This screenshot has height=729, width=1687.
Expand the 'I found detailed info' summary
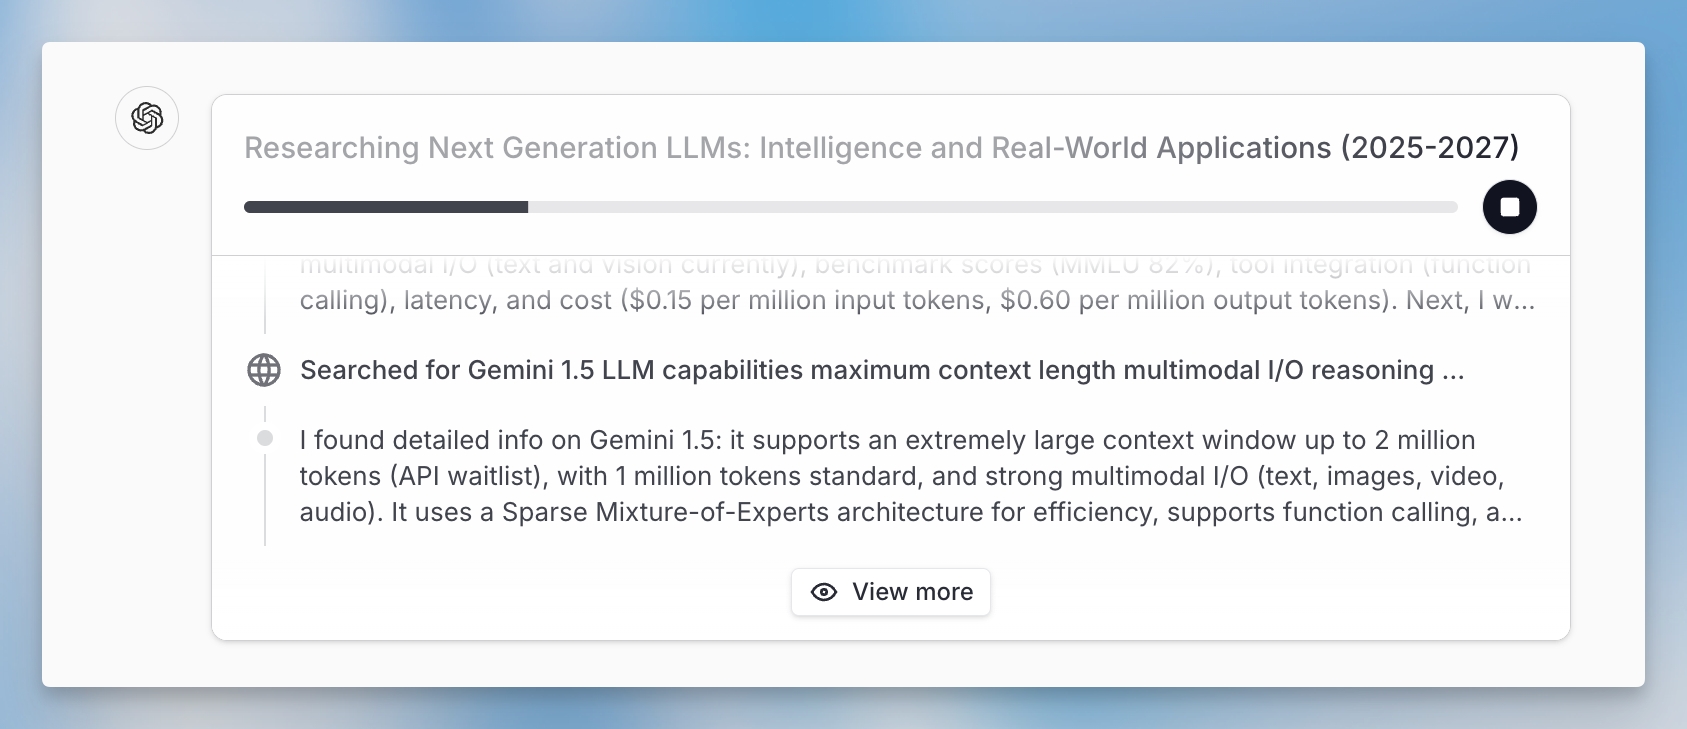[x=886, y=440]
